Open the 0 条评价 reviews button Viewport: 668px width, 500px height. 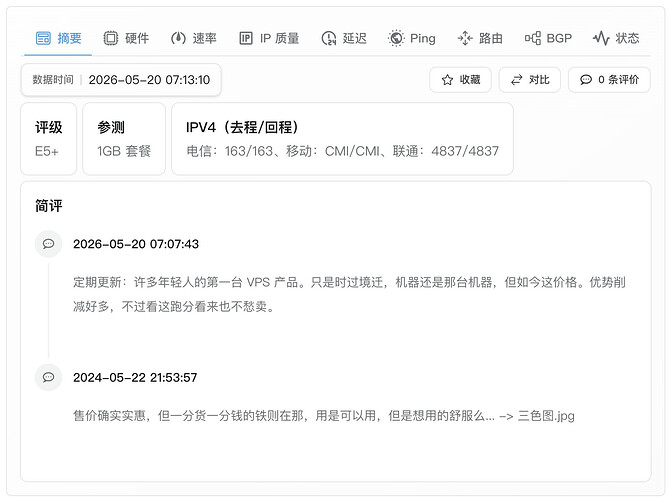pos(609,80)
